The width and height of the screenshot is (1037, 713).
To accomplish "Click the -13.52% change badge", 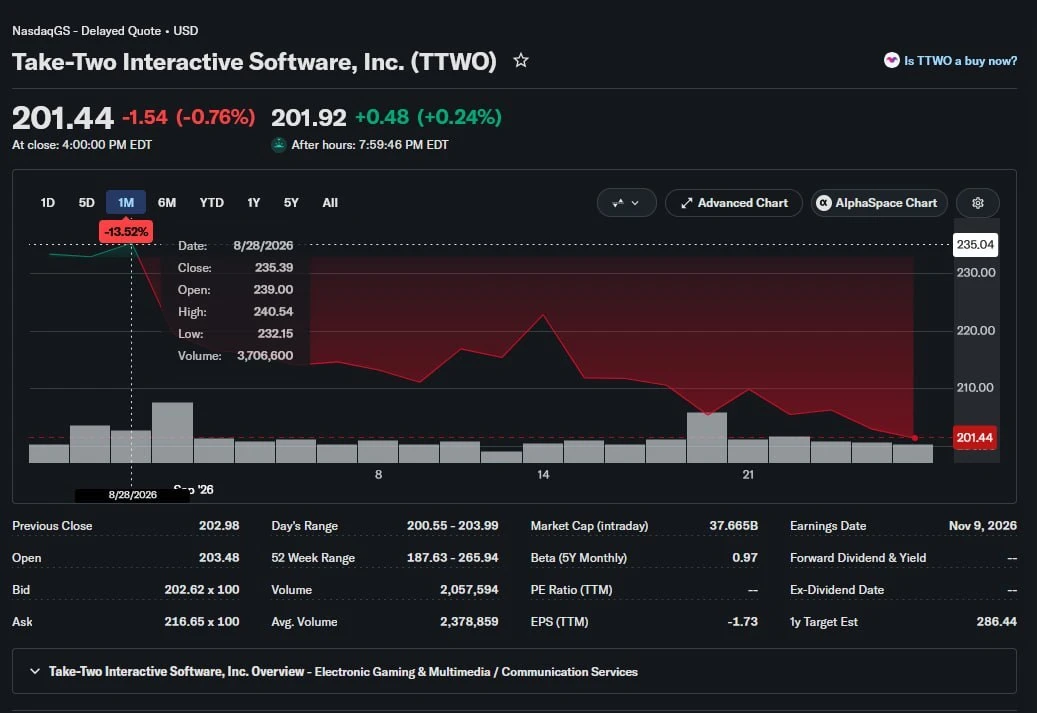I will [x=126, y=232].
